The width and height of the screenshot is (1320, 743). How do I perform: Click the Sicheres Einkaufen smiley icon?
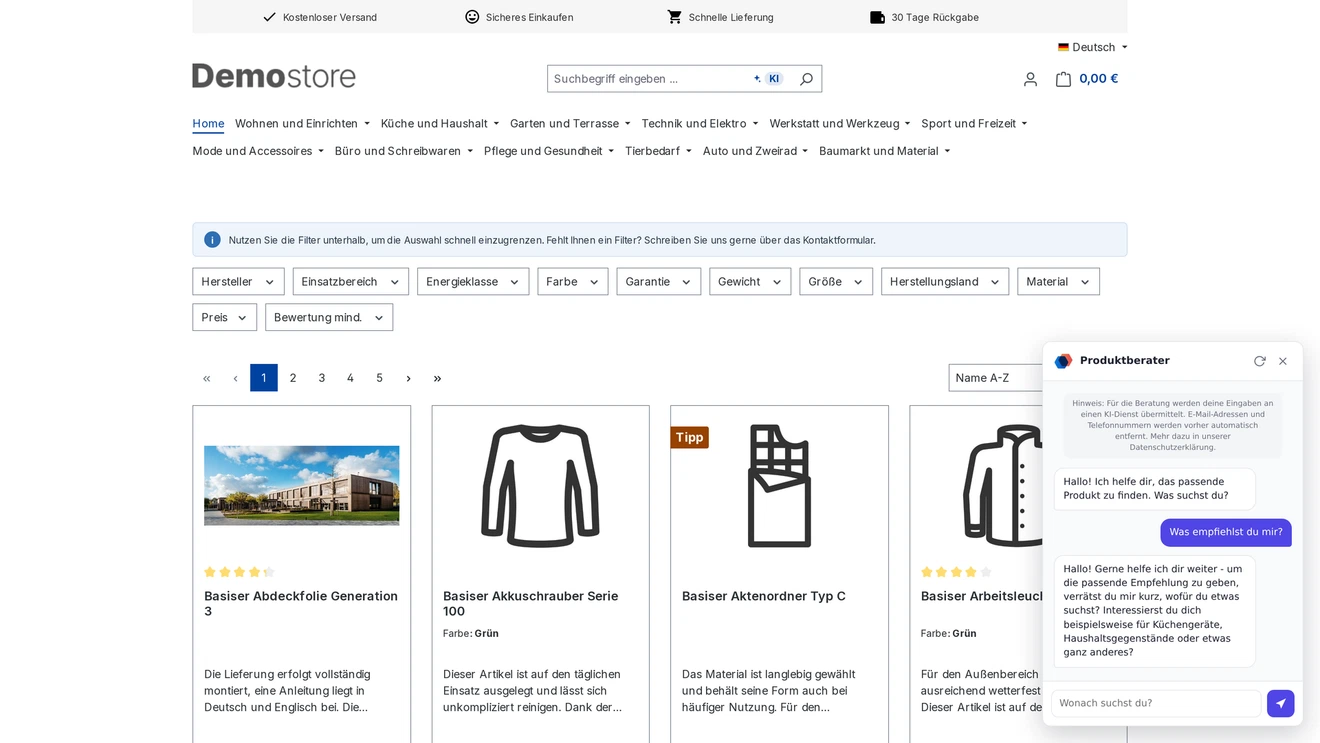click(x=472, y=17)
